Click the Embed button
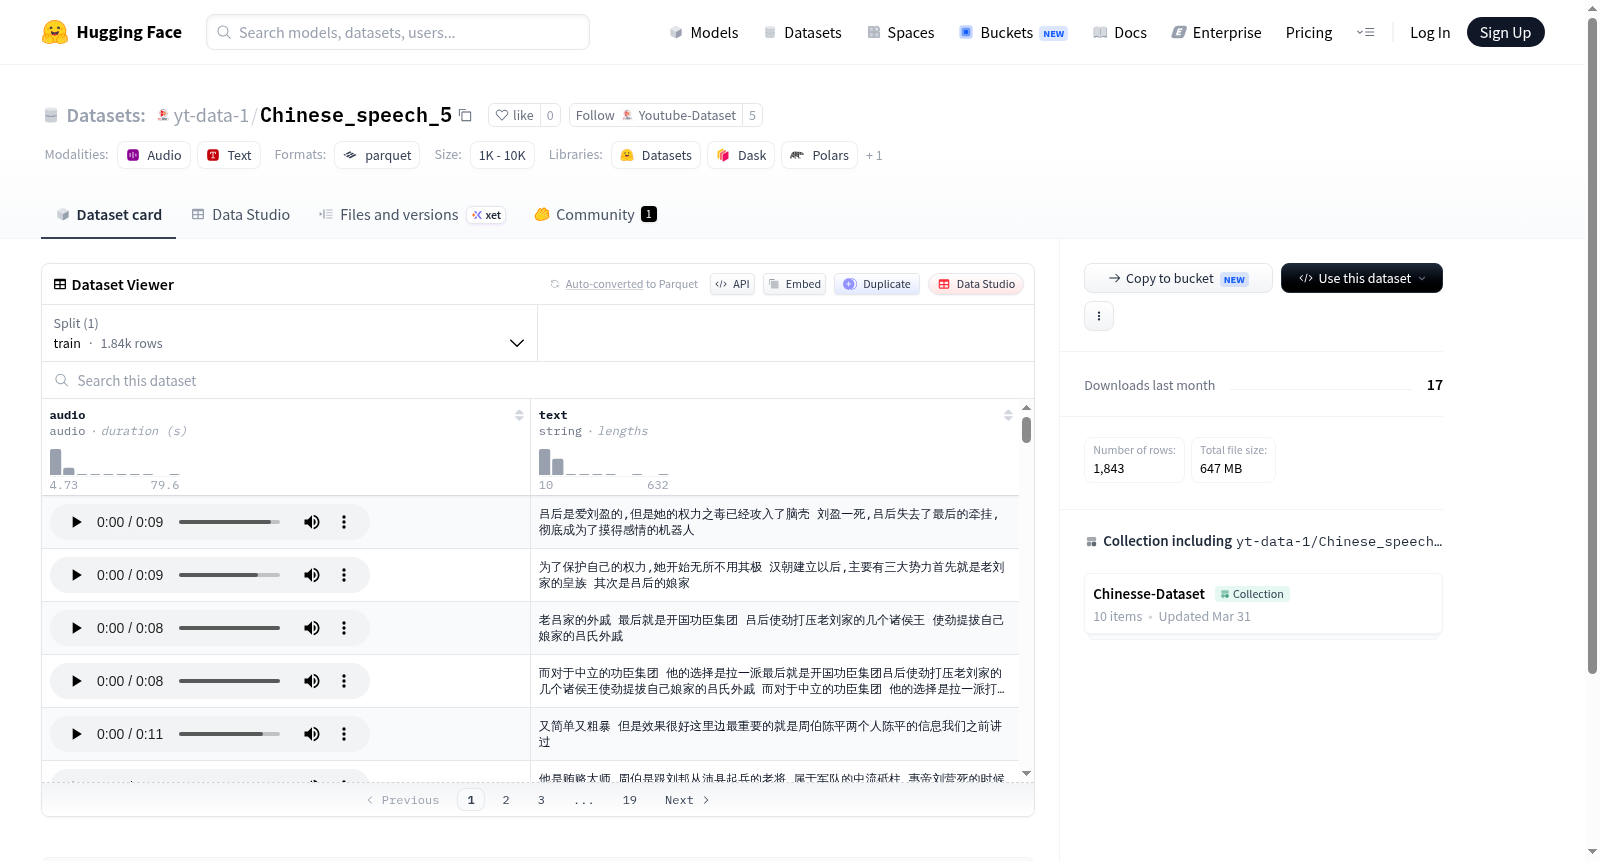Image resolution: width=1600 pixels, height=861 pixels. [x=794, y=284]
